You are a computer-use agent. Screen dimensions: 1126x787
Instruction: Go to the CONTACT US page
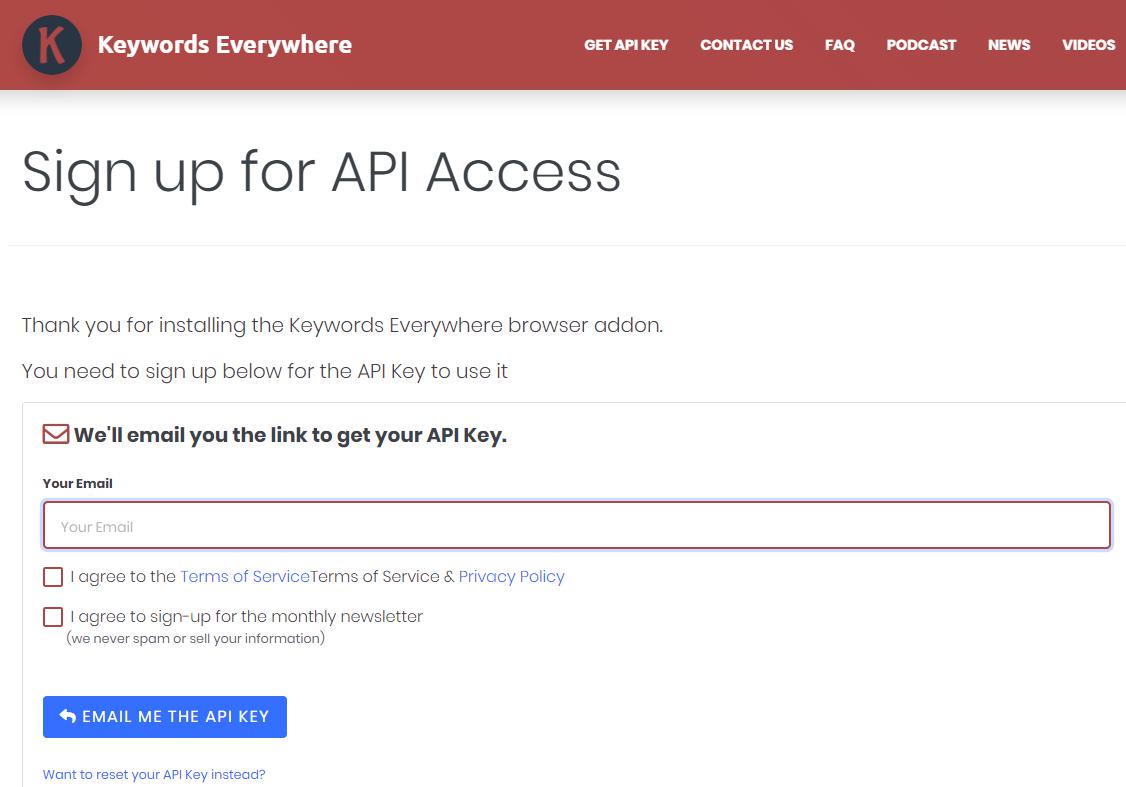click(746, 45)
